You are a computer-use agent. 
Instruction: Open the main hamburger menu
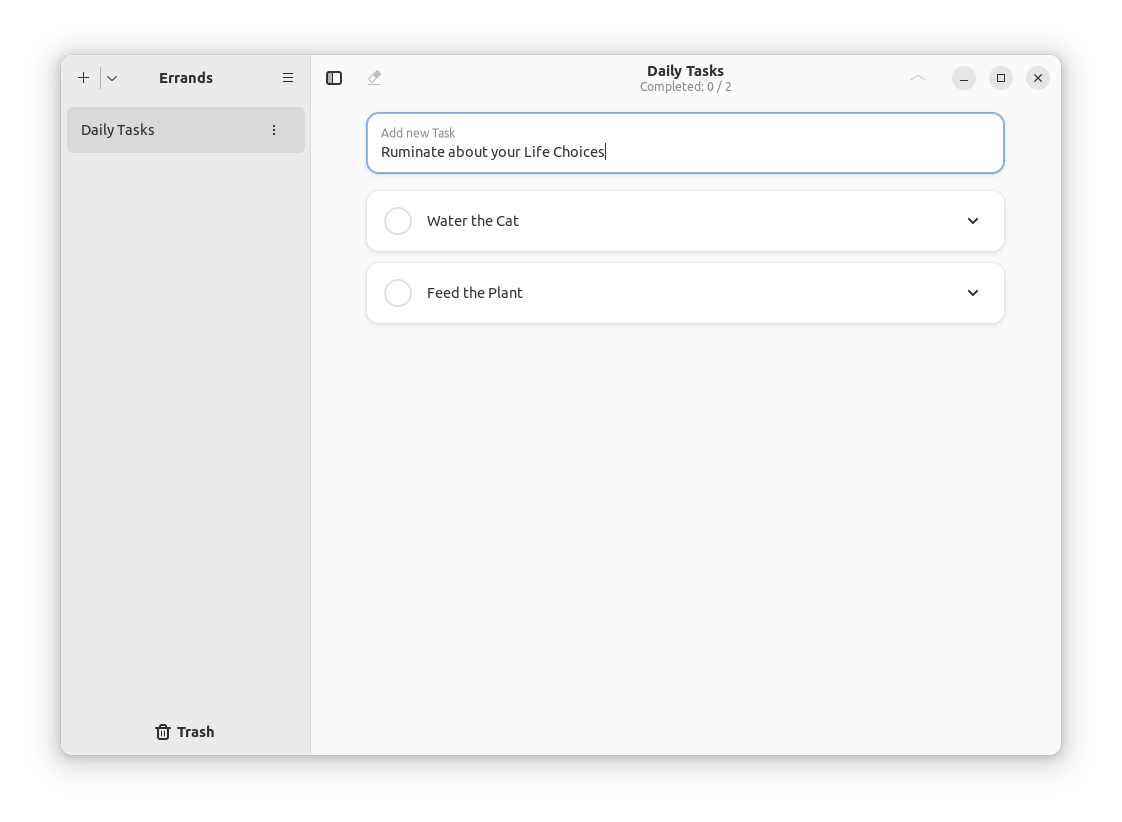pos(288,77)
